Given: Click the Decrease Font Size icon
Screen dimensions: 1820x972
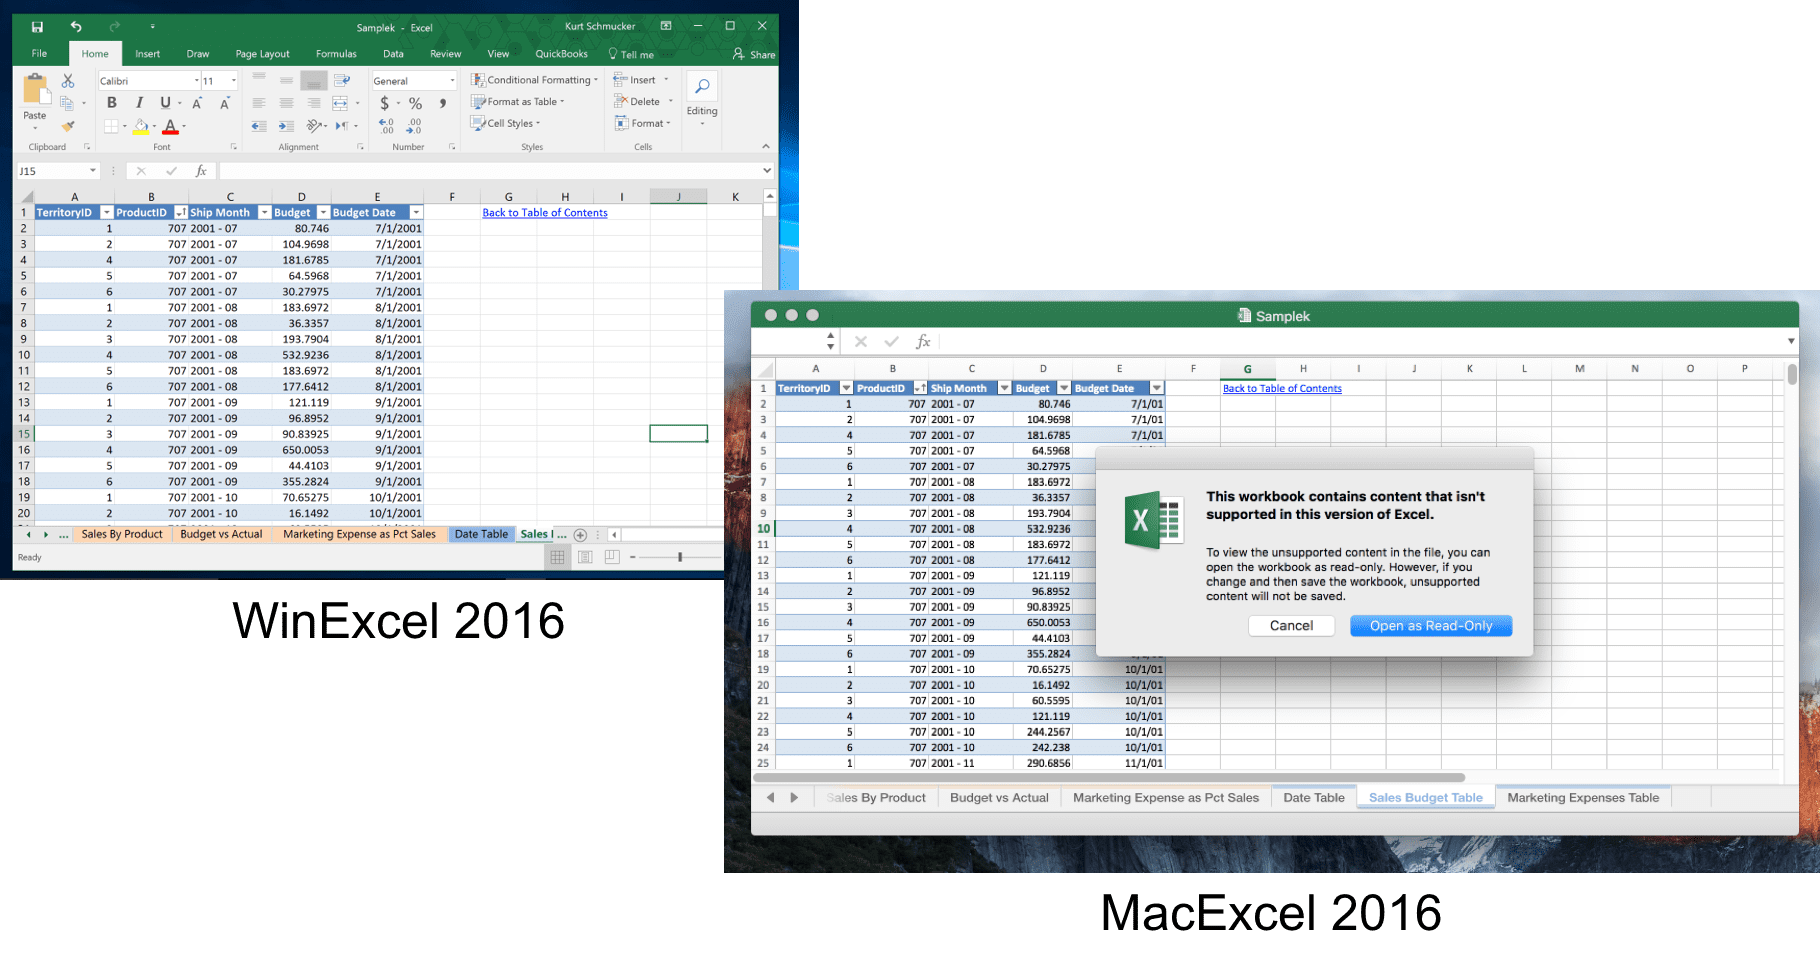Looking at the screenshot, I should click(x=225, y=103).
